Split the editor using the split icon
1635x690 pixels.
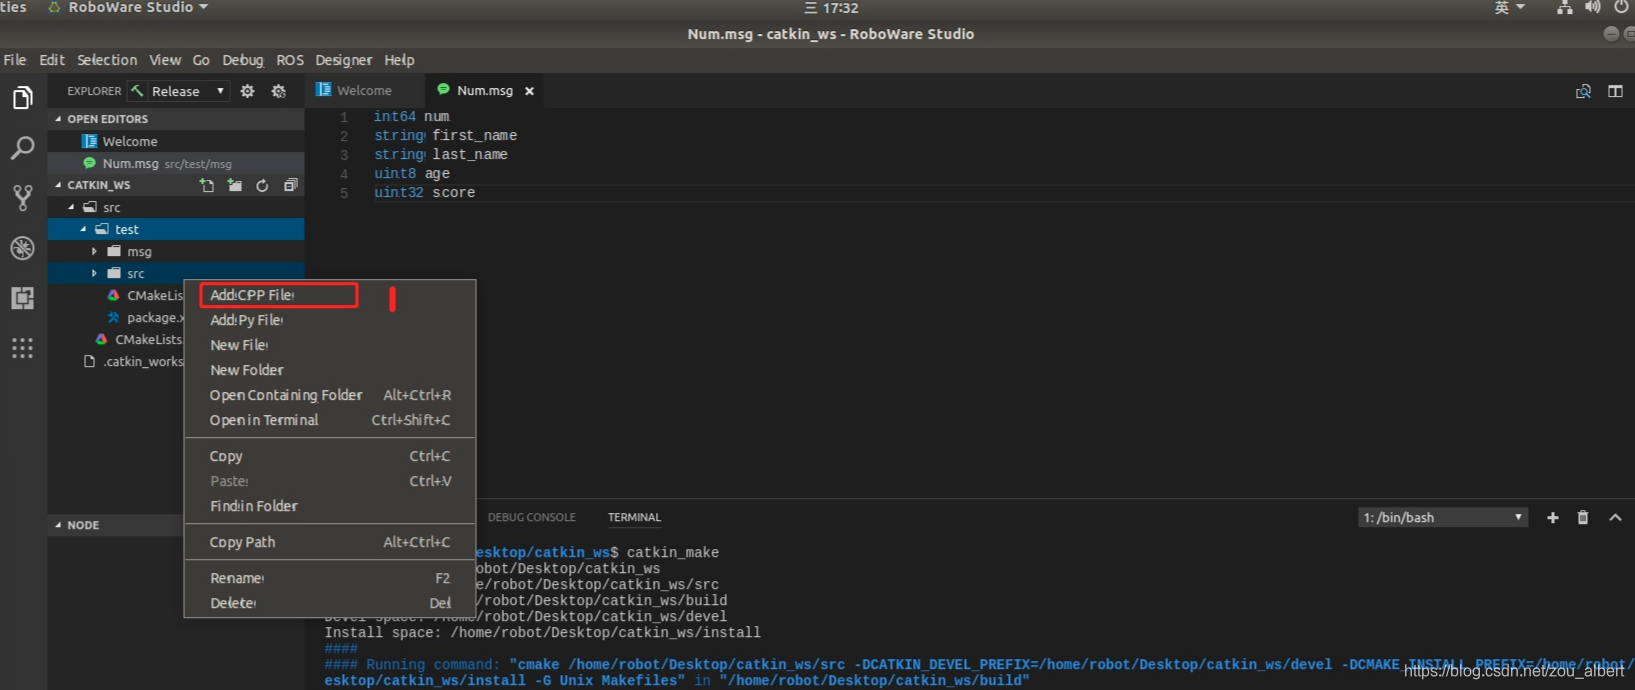click(1615, 91)
